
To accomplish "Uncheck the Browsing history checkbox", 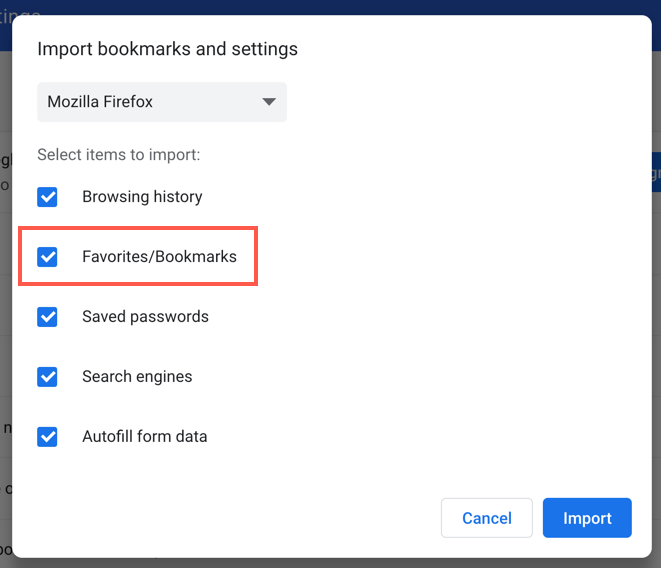I will coord(47,197).
